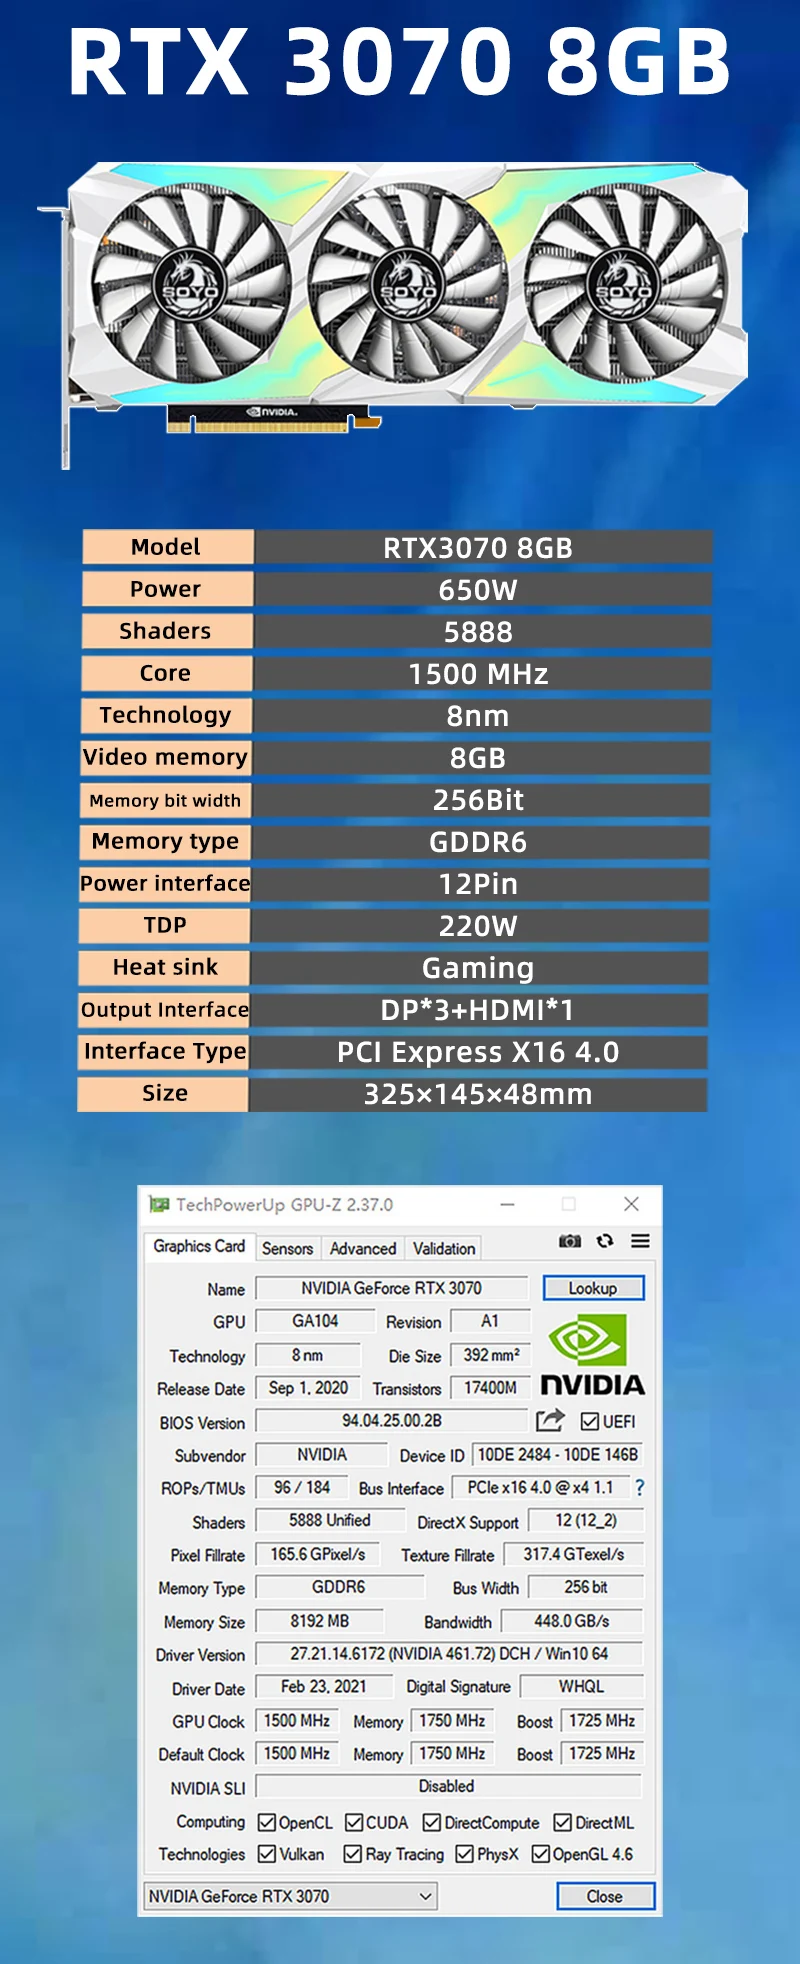Switch to the Sensors tab
This screenshot has height=1964, width=800.
[287, 1248]
